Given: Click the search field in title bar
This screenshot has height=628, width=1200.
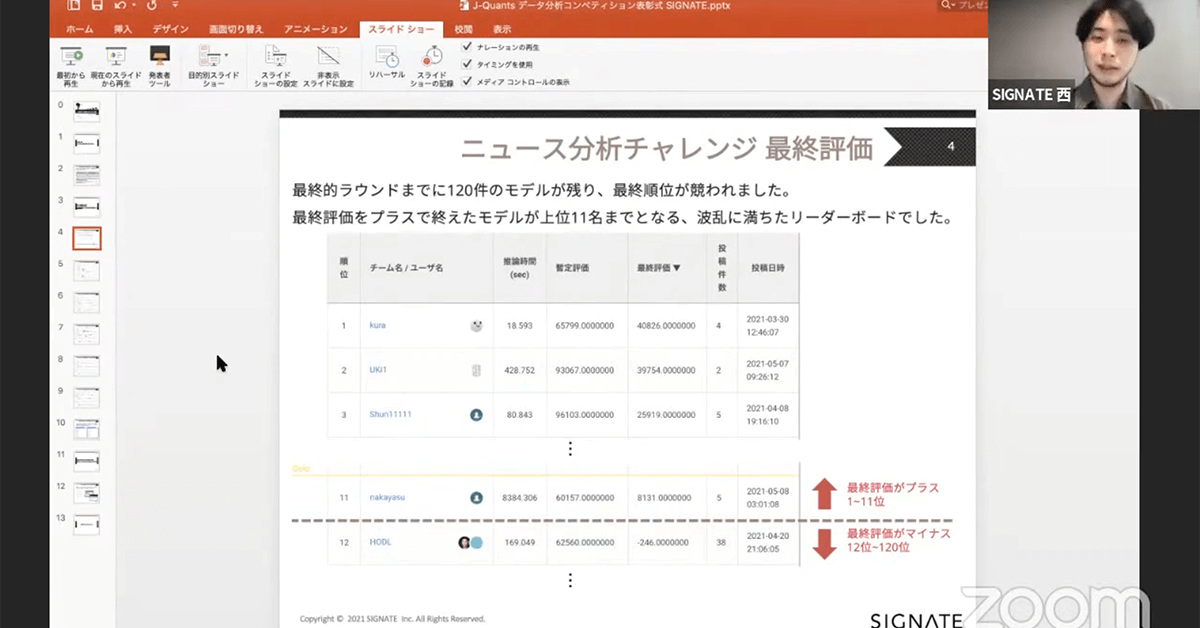Looking at the screenshot, I should click(965, 6).
